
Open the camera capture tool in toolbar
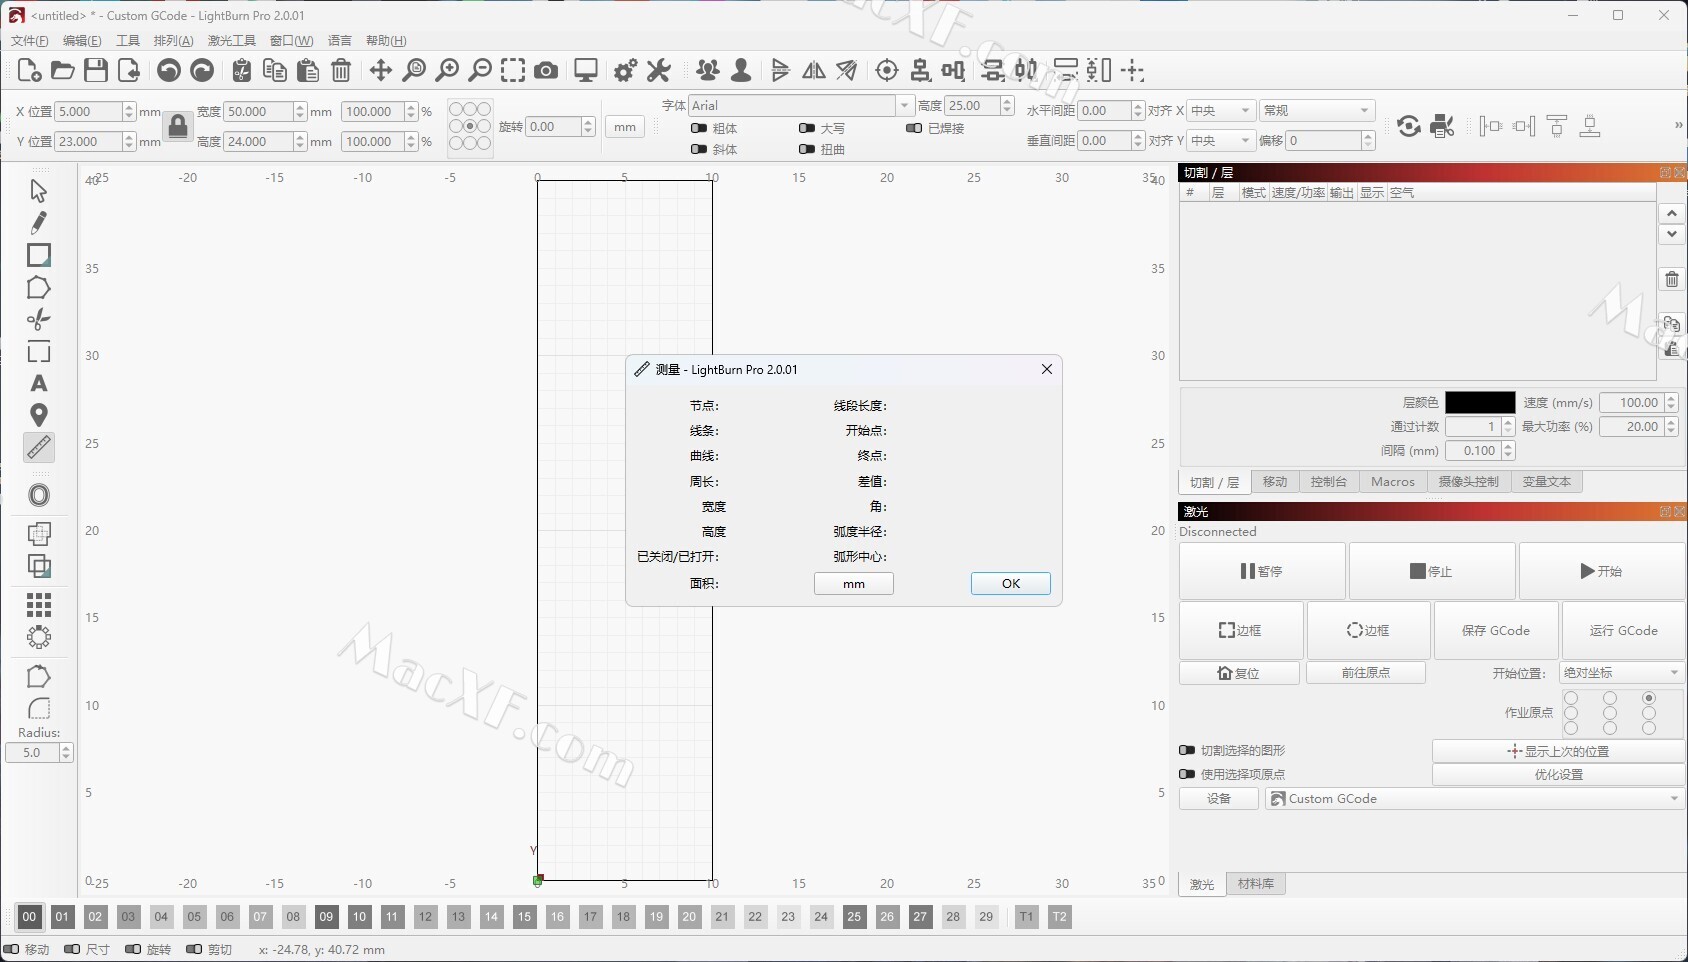pyautogui.click(x=546, y=70)
